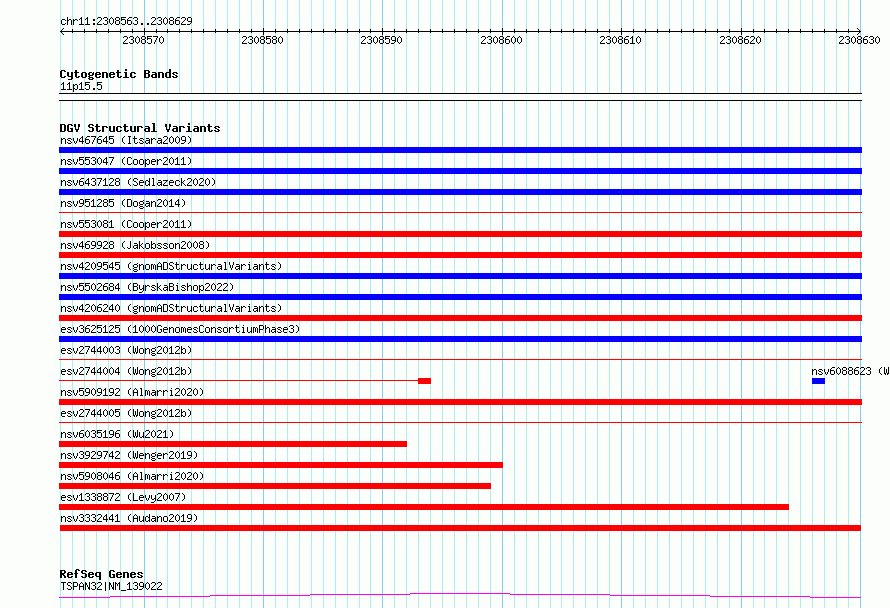Open esv3625125 (1000GenomesConsortiumPhase3) label
Screen dimensions: 890x608
[180, 329]
